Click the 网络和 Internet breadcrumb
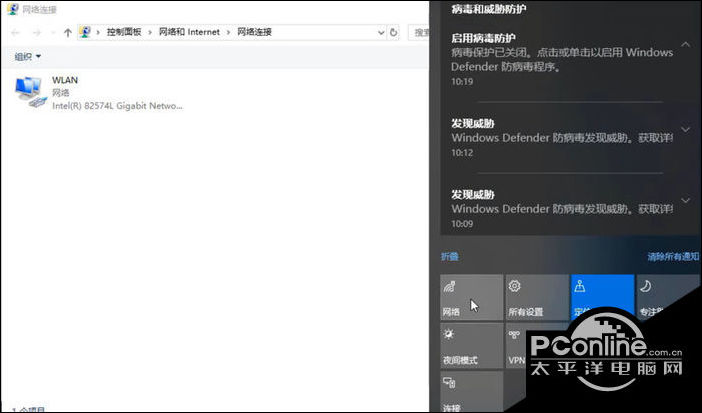 point(189,32)
